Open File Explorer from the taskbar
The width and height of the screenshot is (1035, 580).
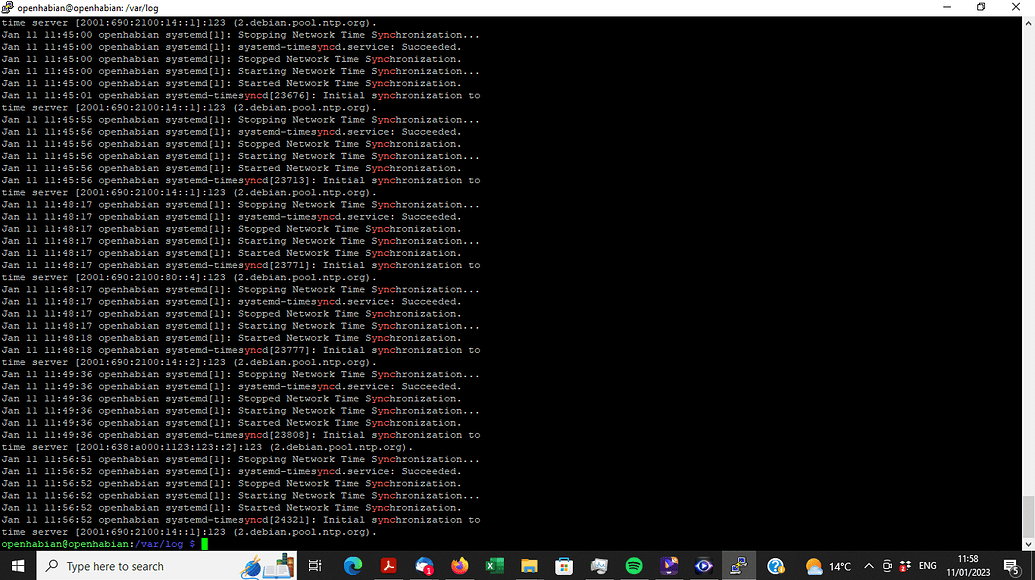(530, 565)
